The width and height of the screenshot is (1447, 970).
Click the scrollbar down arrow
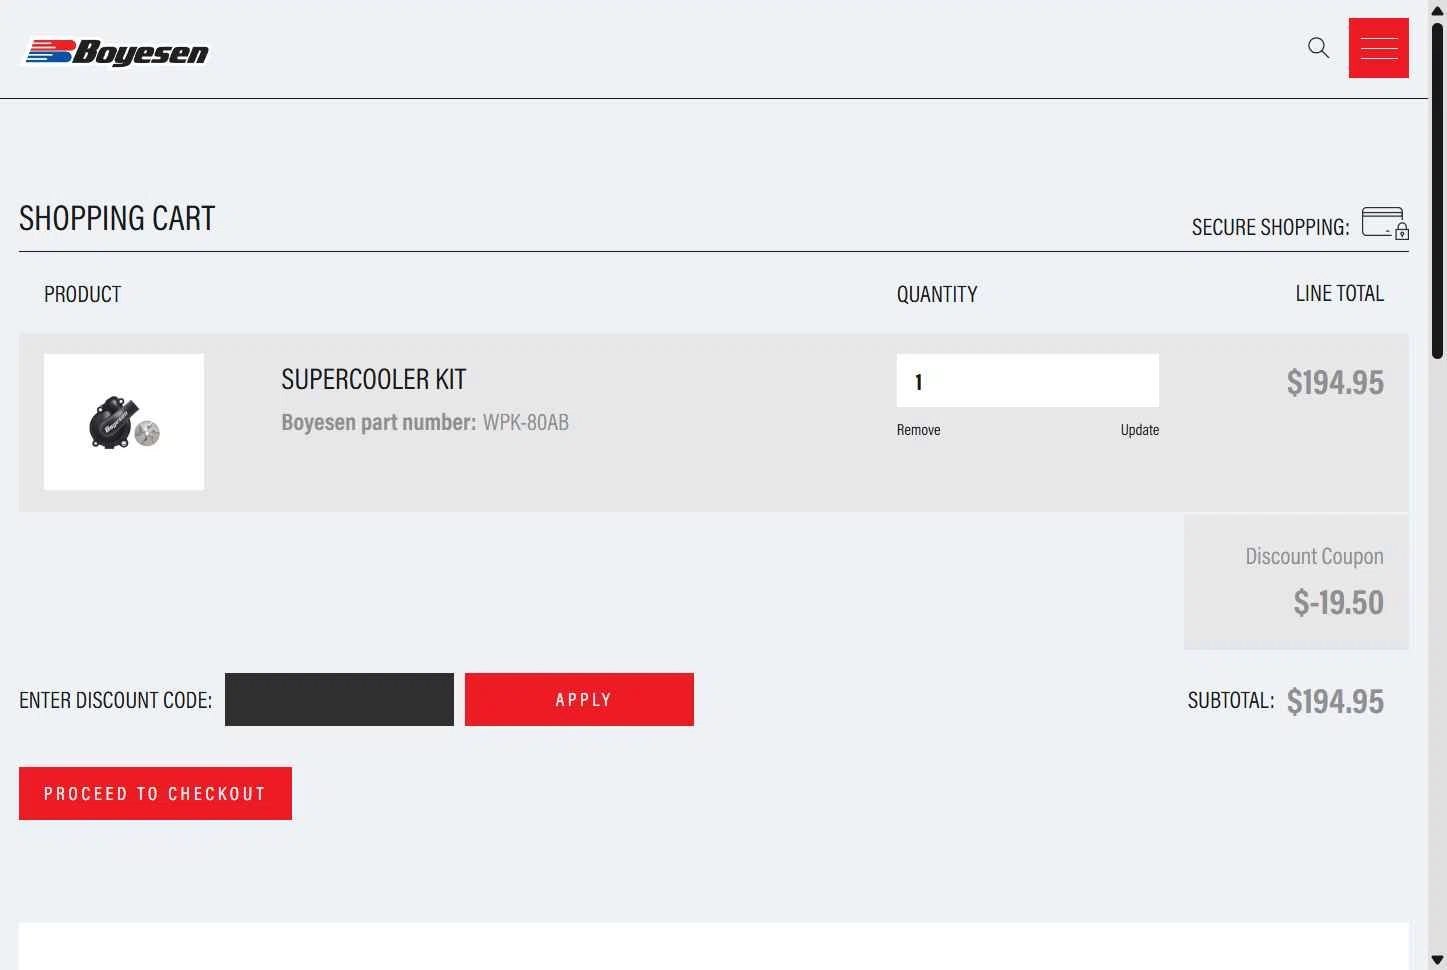[1437, 960]
